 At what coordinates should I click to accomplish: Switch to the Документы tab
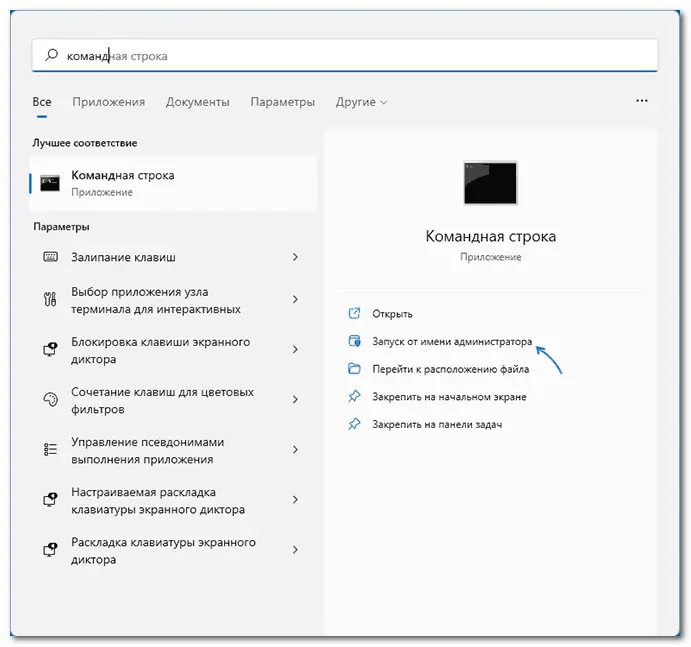[x=197, y=102]
